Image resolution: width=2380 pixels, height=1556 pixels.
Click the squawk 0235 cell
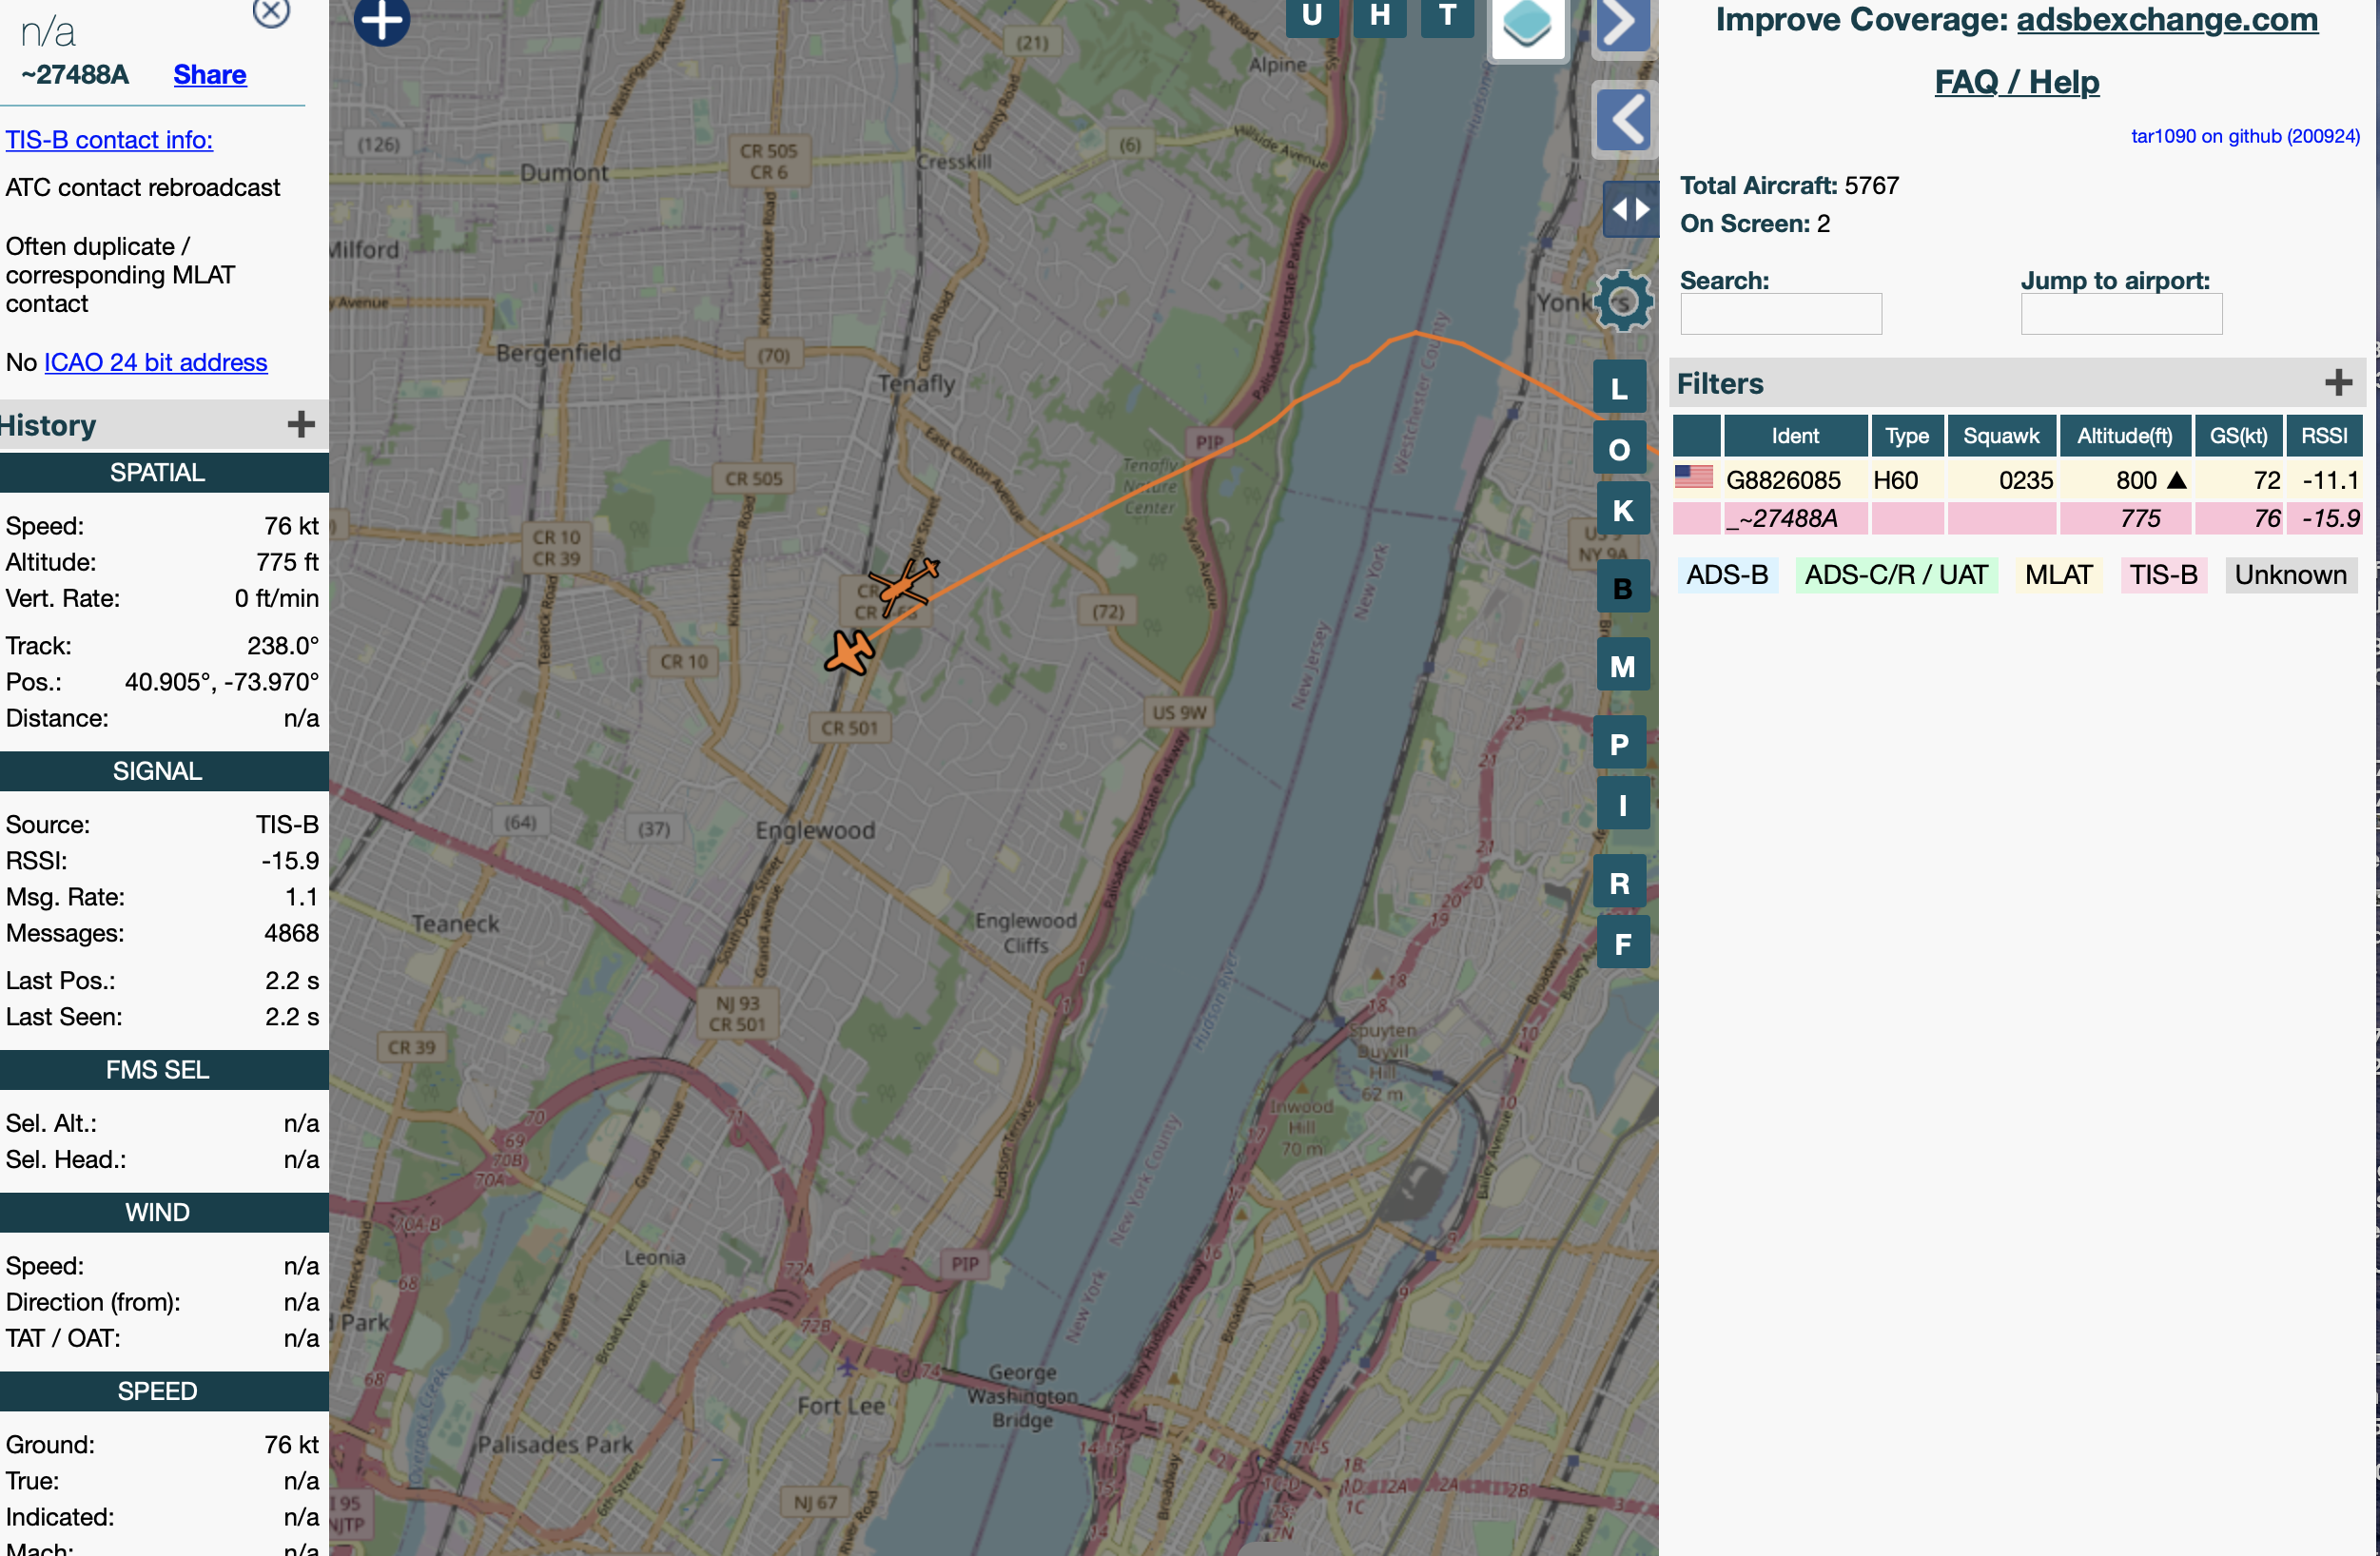coord(2001,480)
